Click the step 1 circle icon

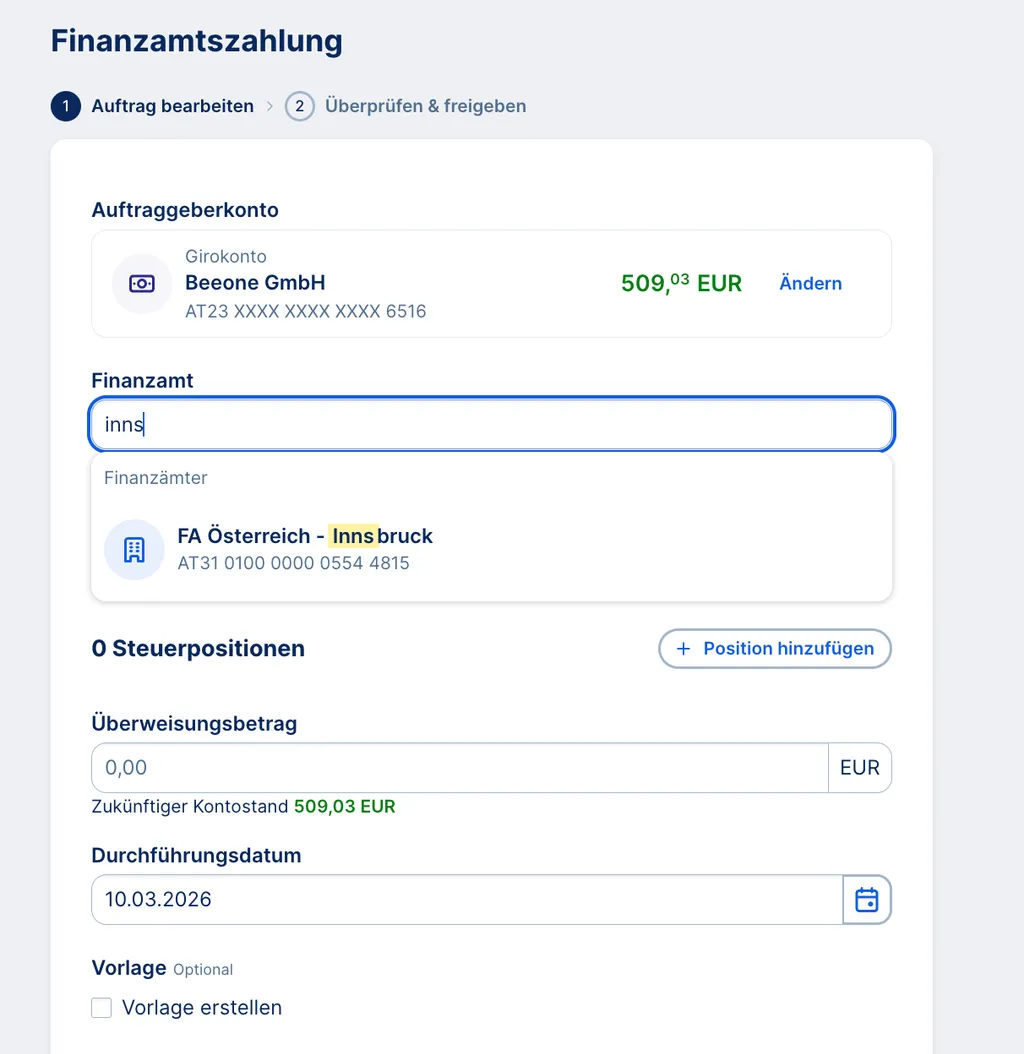(65, 106)
